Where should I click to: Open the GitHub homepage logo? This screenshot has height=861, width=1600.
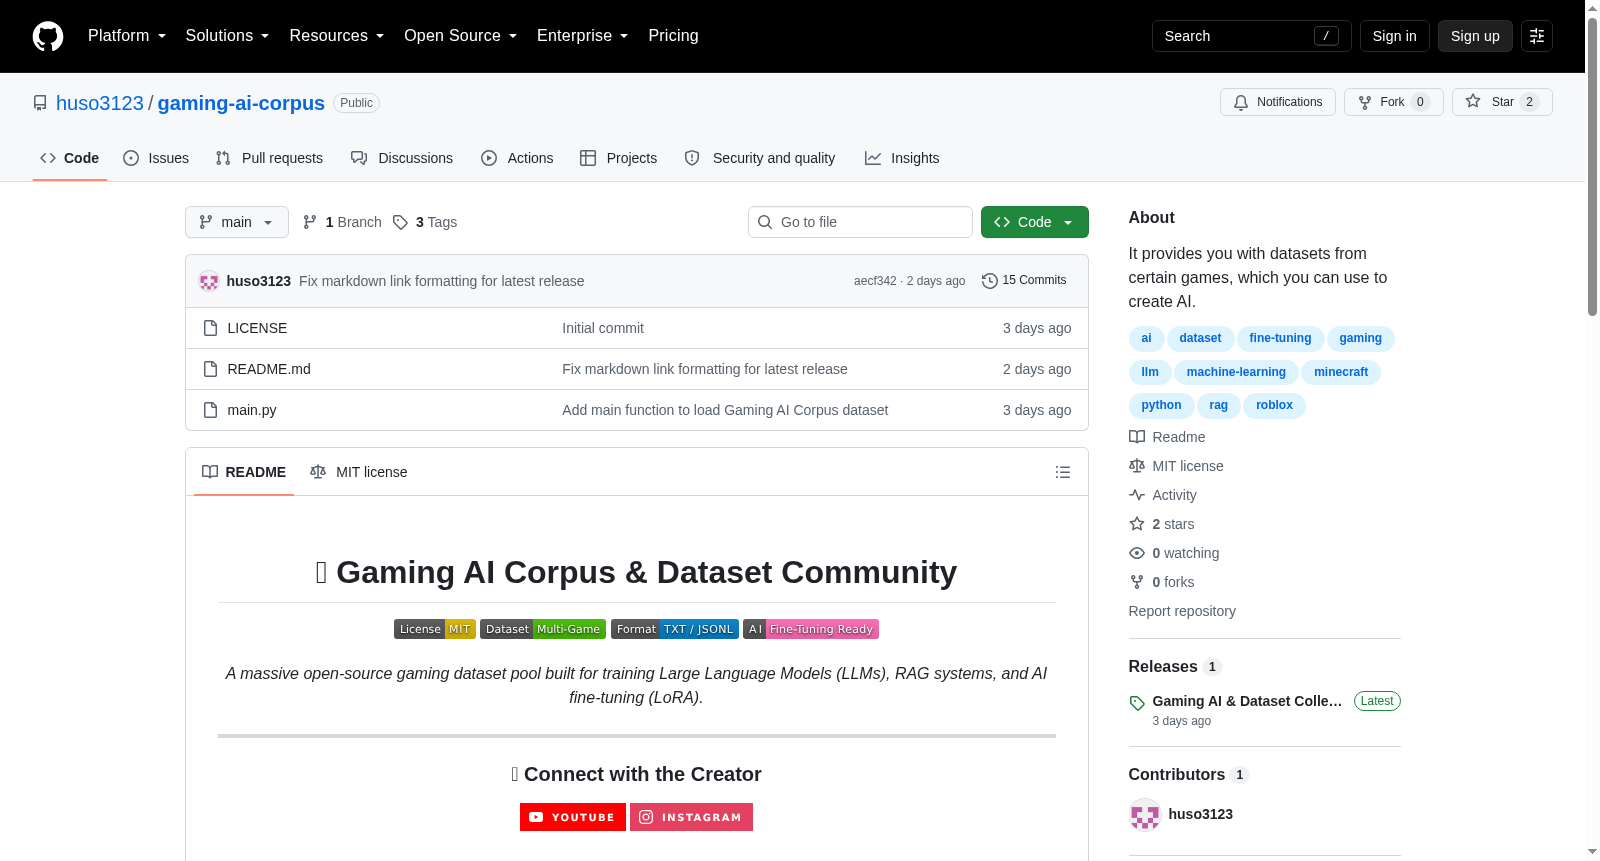pyautogui.click(x=48, y=36)
